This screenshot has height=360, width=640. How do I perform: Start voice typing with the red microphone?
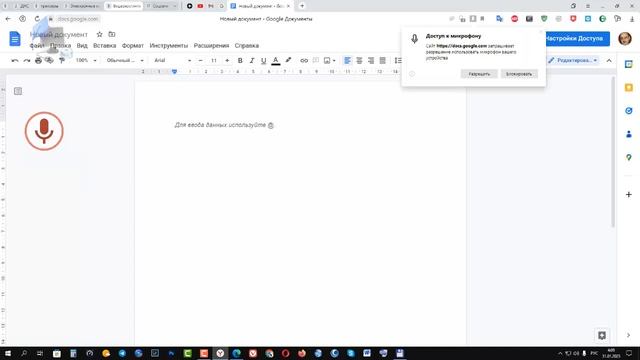pyautogui.click(x=44, y=131)
